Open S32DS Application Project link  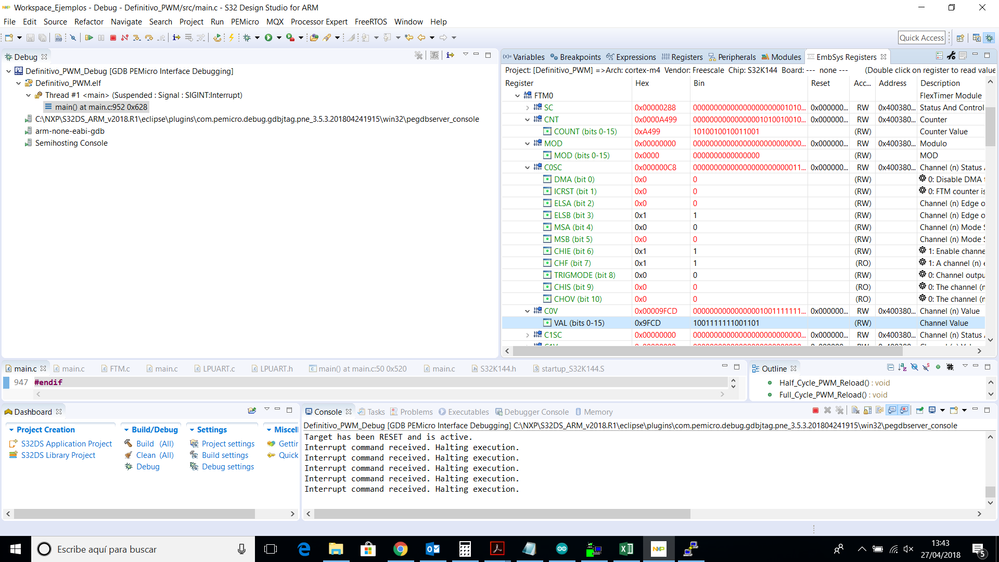click(x=66, y=443)
